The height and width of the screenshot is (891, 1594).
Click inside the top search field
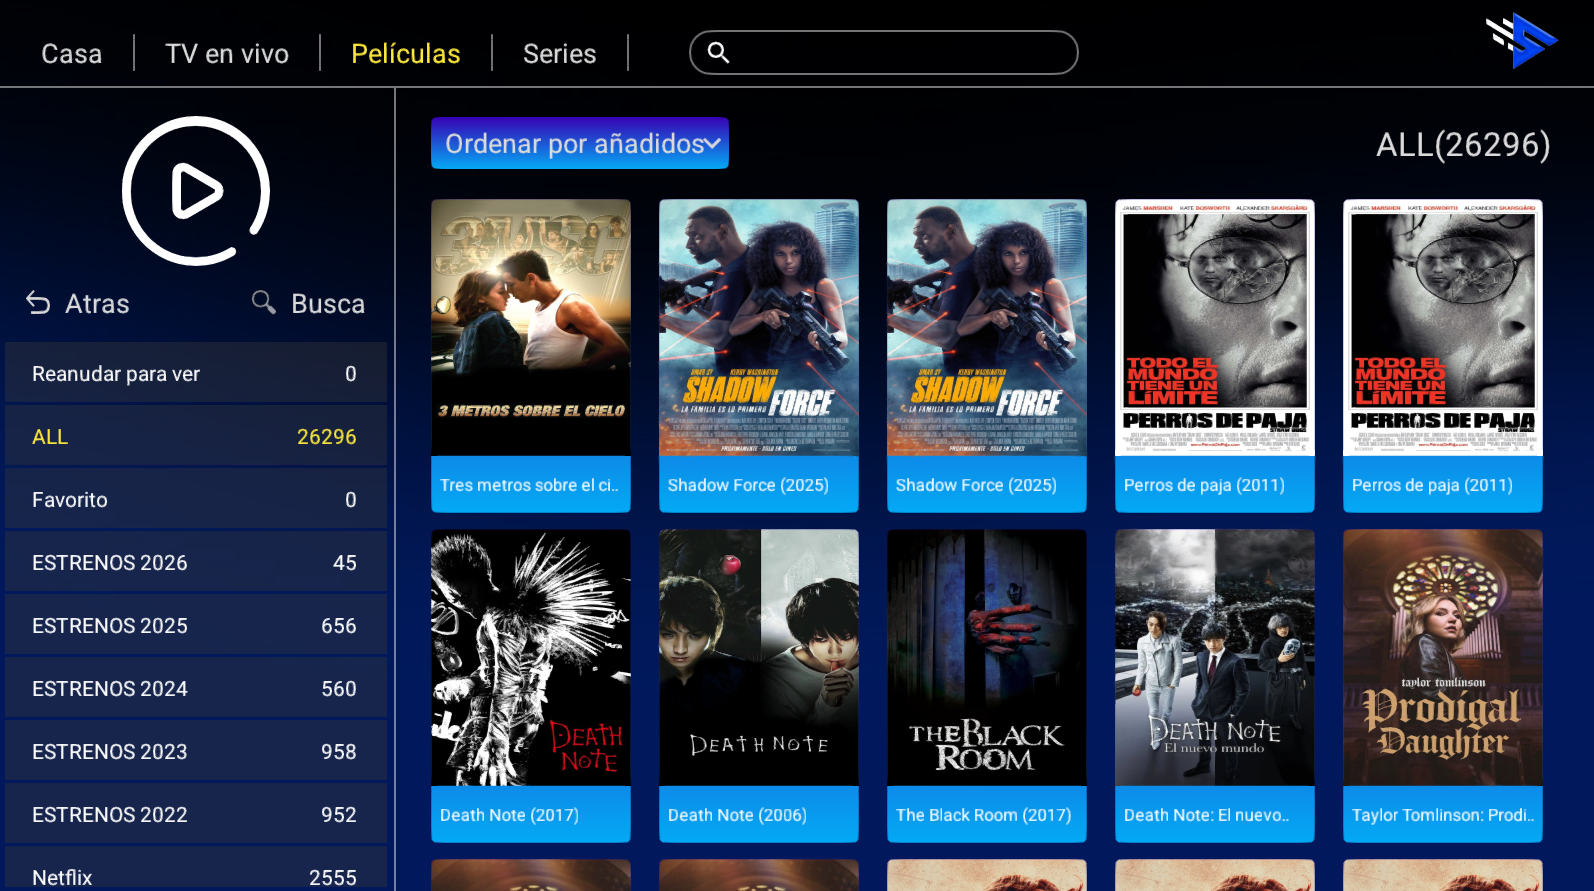click(900, 53)
